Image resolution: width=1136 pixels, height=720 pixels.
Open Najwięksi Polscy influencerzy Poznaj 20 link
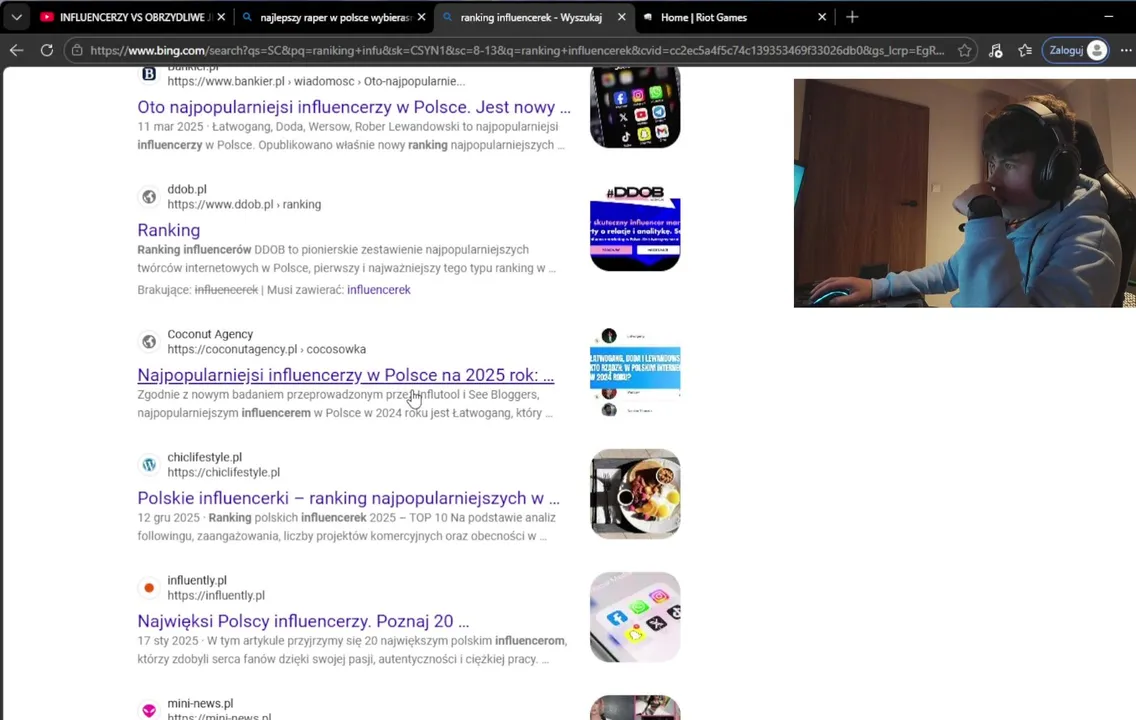(x=303, y=621)
